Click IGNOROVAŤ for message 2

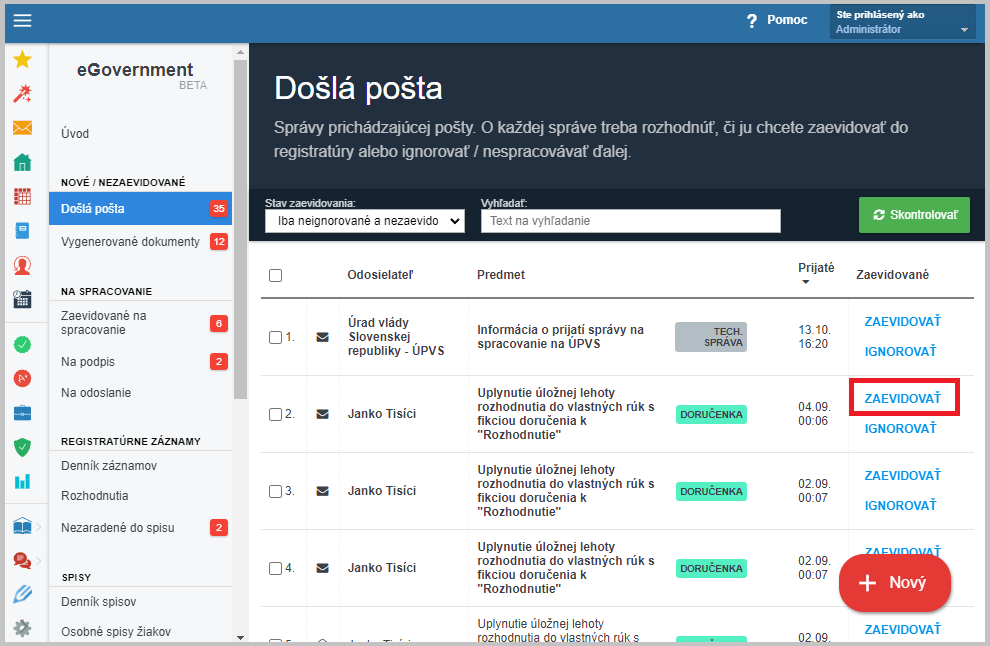click(900, 428)
